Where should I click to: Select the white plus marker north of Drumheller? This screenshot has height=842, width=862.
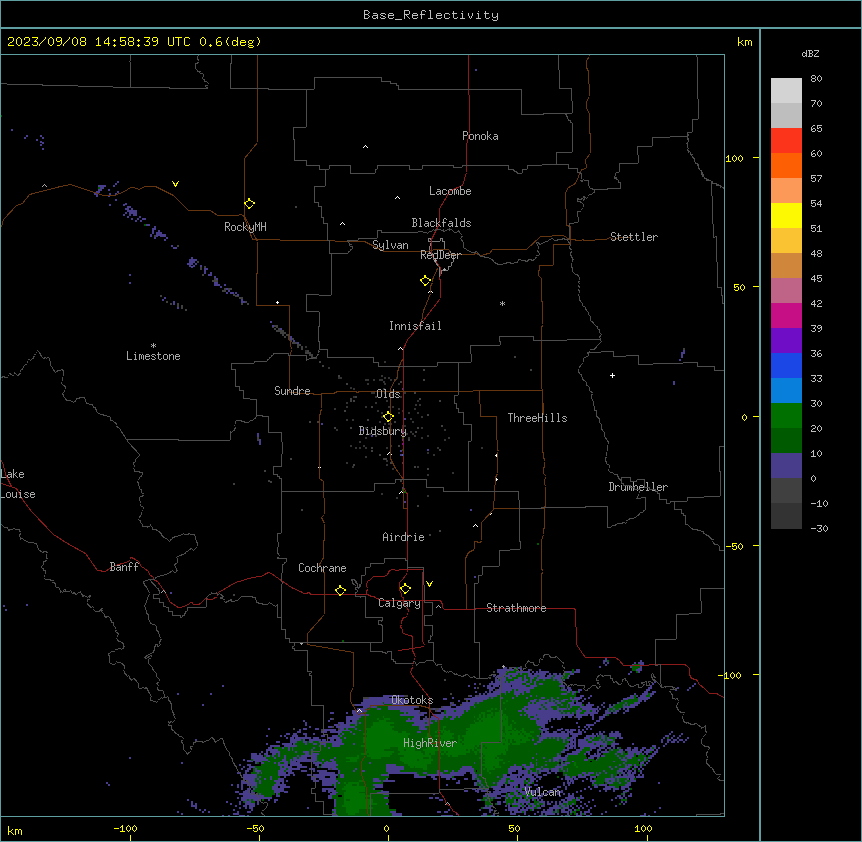click(x=612, y=375)
